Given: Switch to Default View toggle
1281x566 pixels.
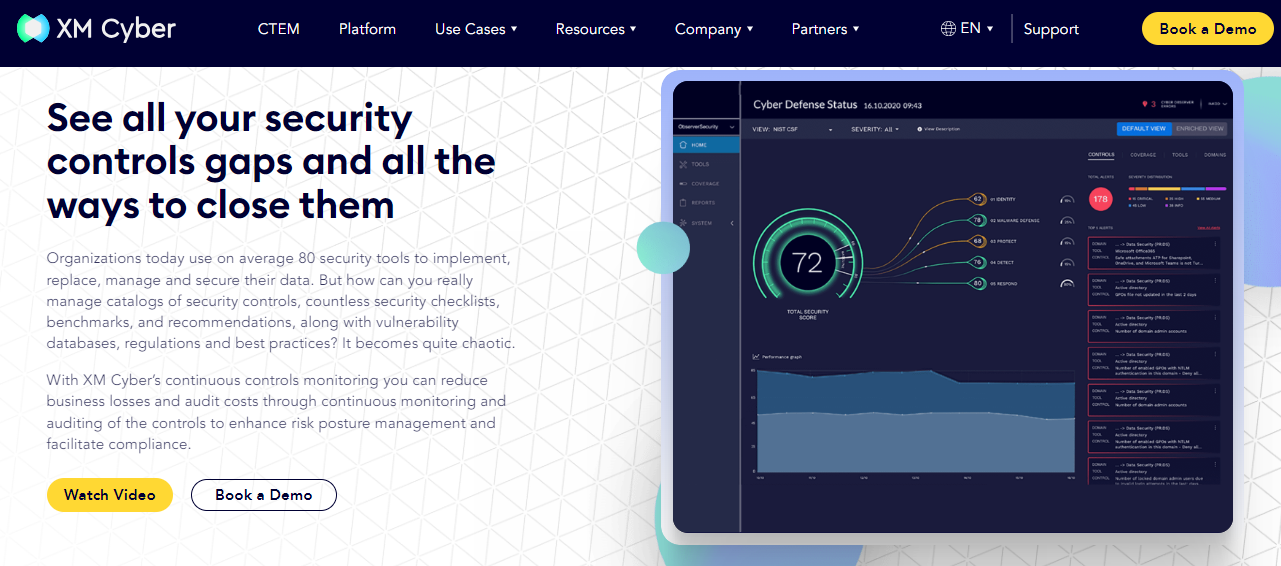Looking at the screenshot, I should (x=1144, y=129).
